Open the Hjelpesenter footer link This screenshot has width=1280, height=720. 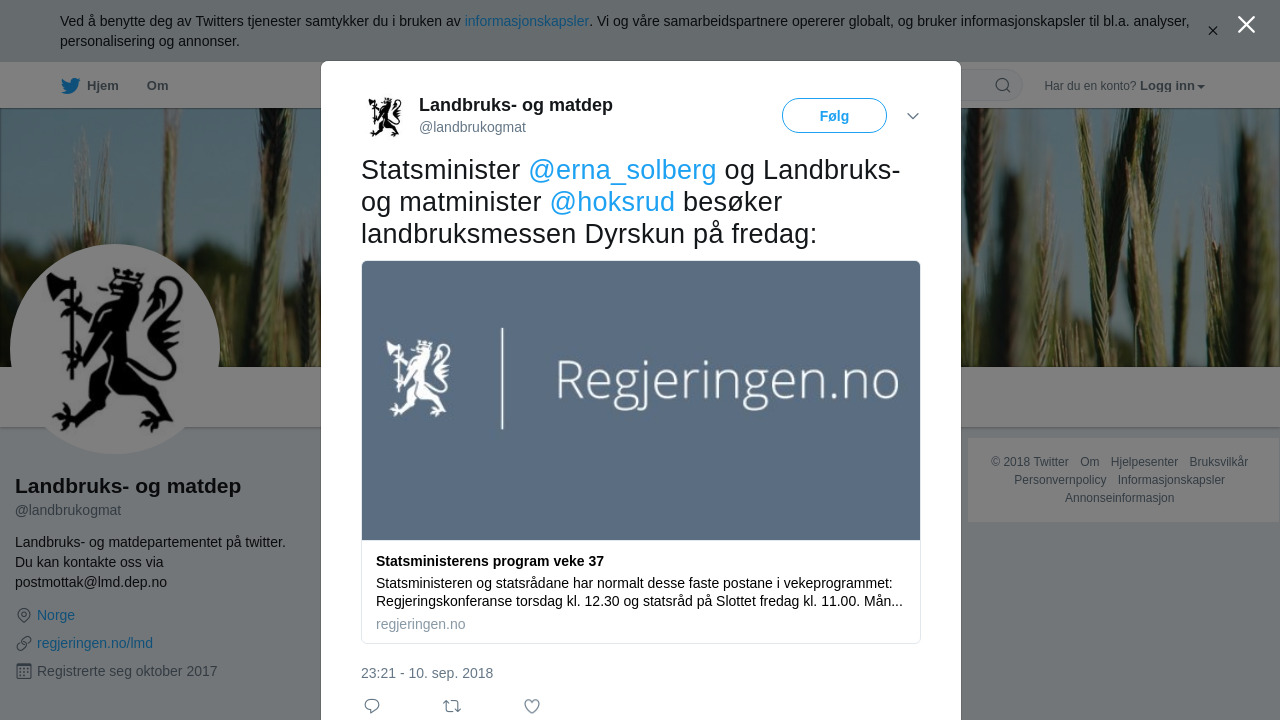pyautogui.click(x=1144, y=462)
